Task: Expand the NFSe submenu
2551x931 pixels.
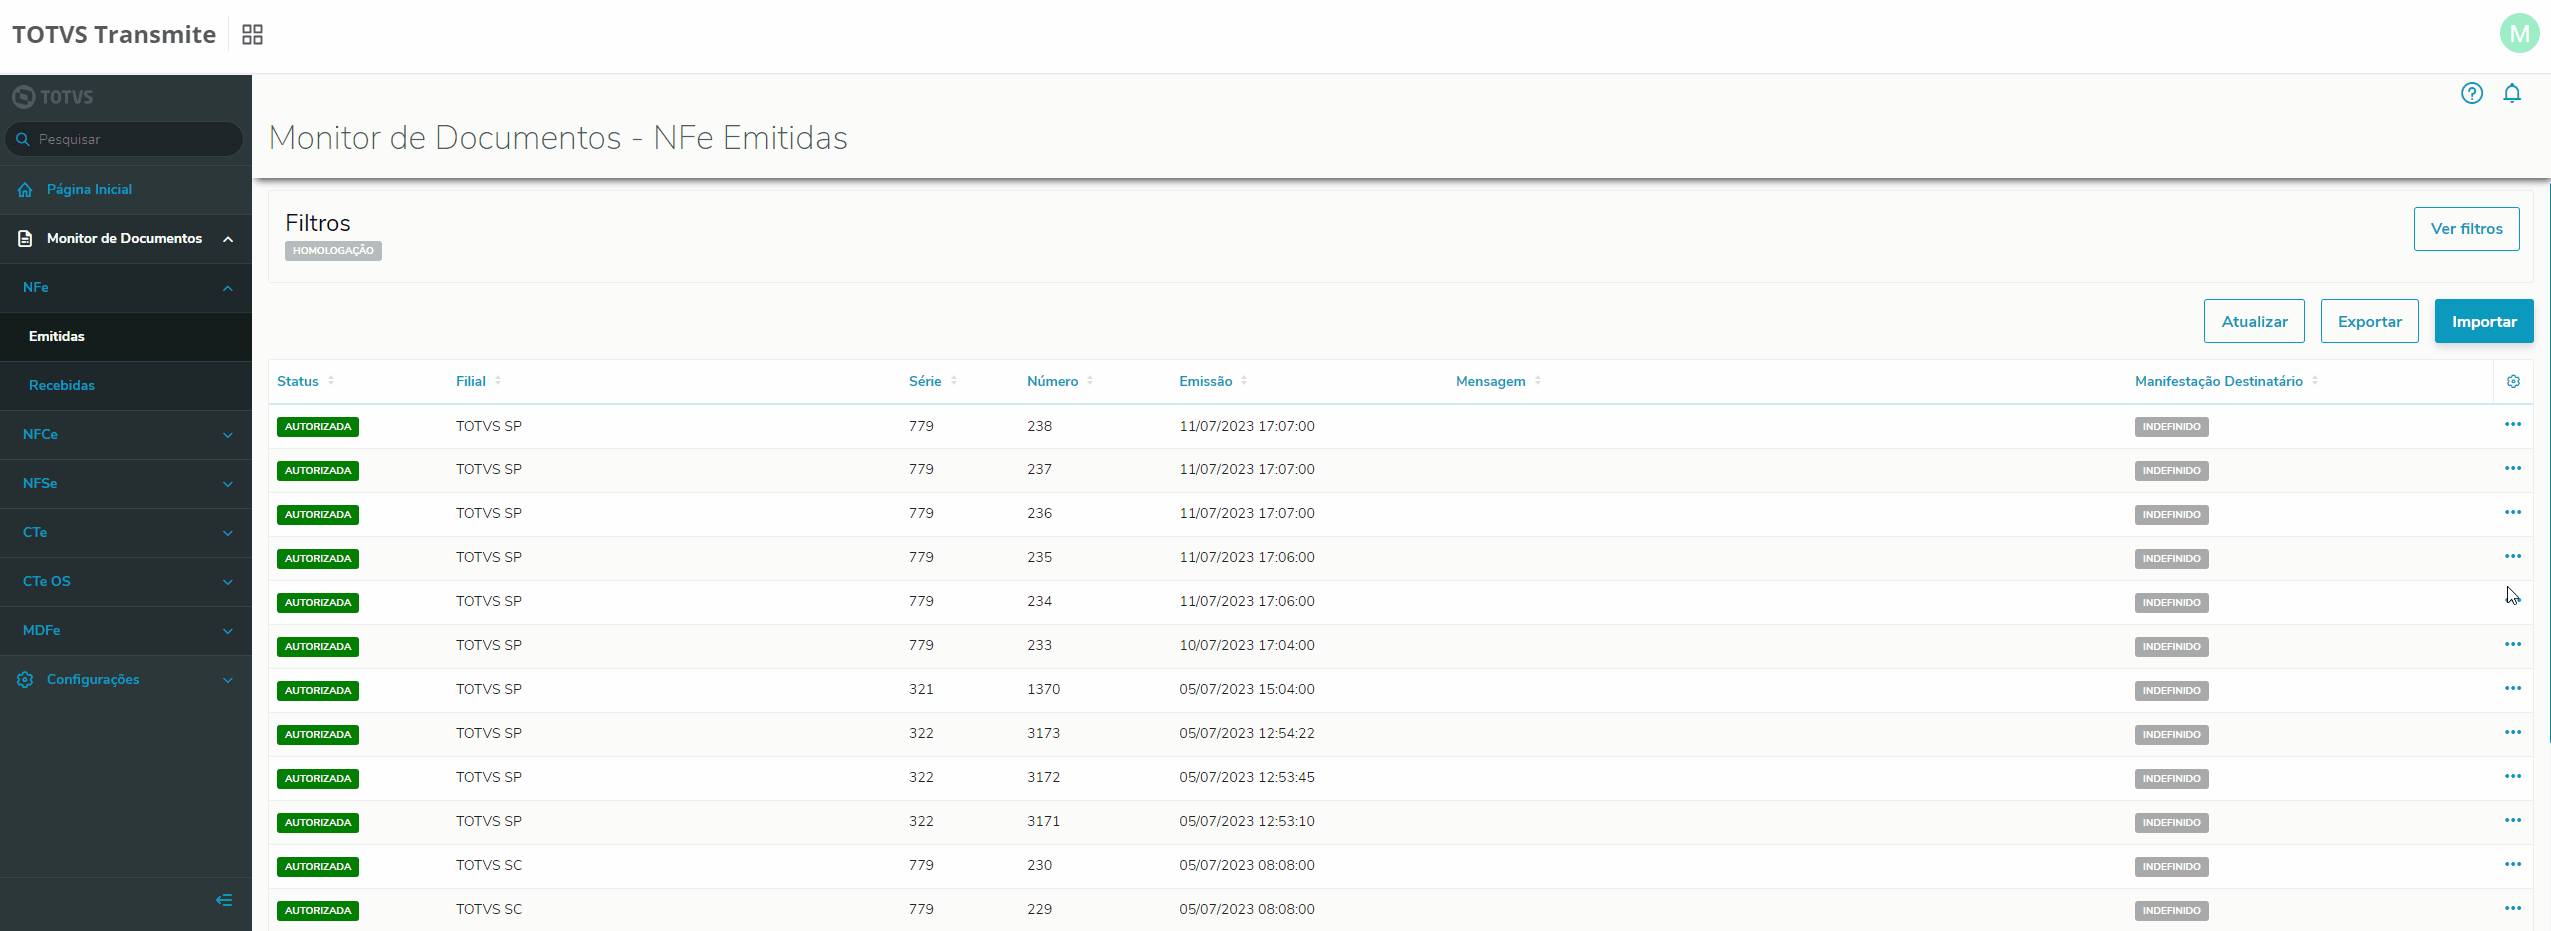Action: pyautogui.click(x=228, y=484)
